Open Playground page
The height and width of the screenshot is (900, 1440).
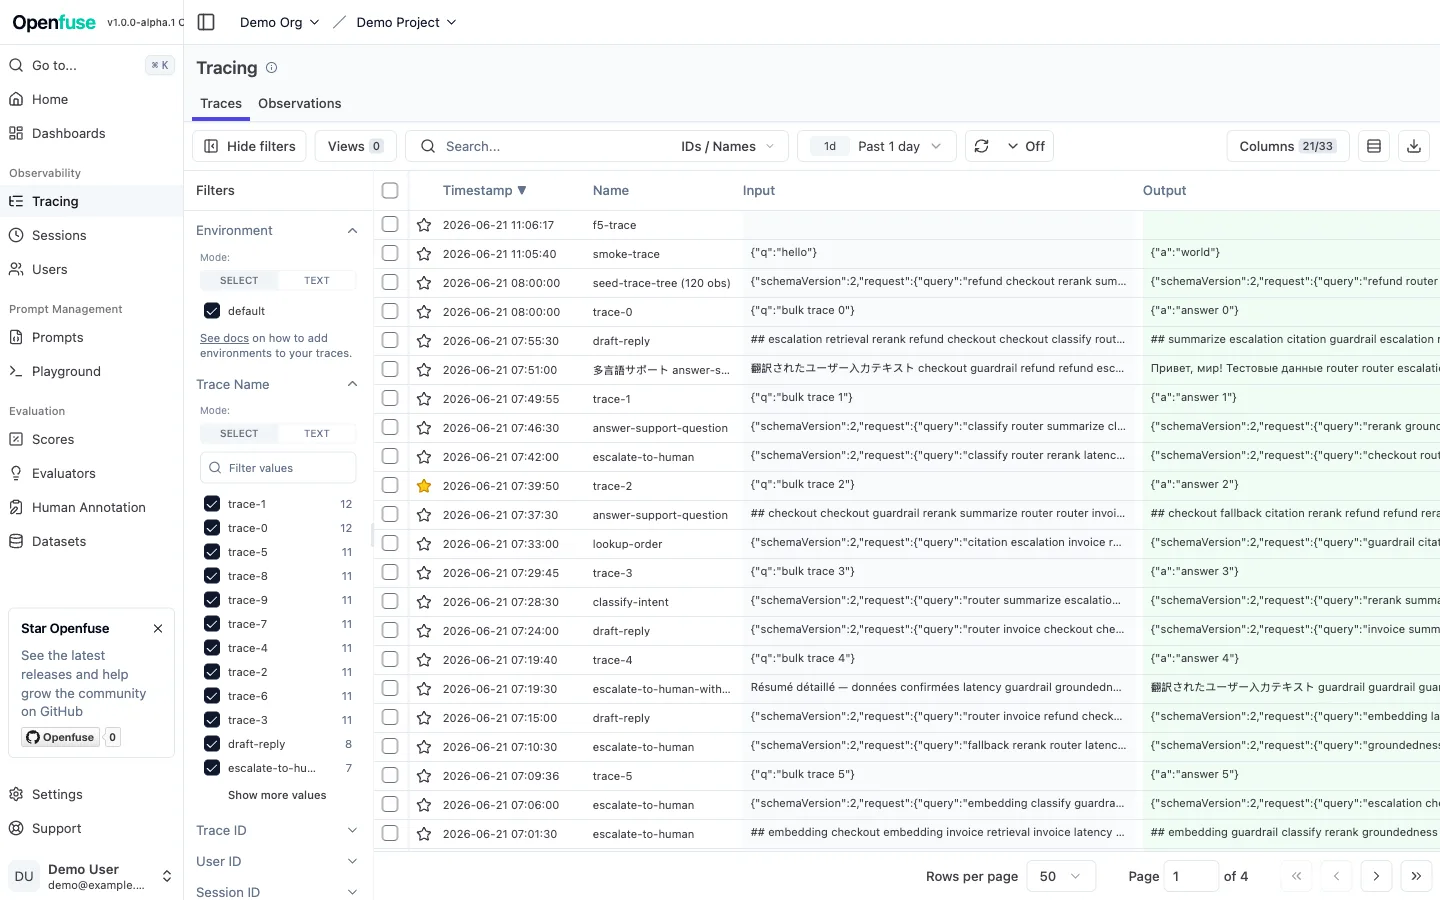coord(91,371)
